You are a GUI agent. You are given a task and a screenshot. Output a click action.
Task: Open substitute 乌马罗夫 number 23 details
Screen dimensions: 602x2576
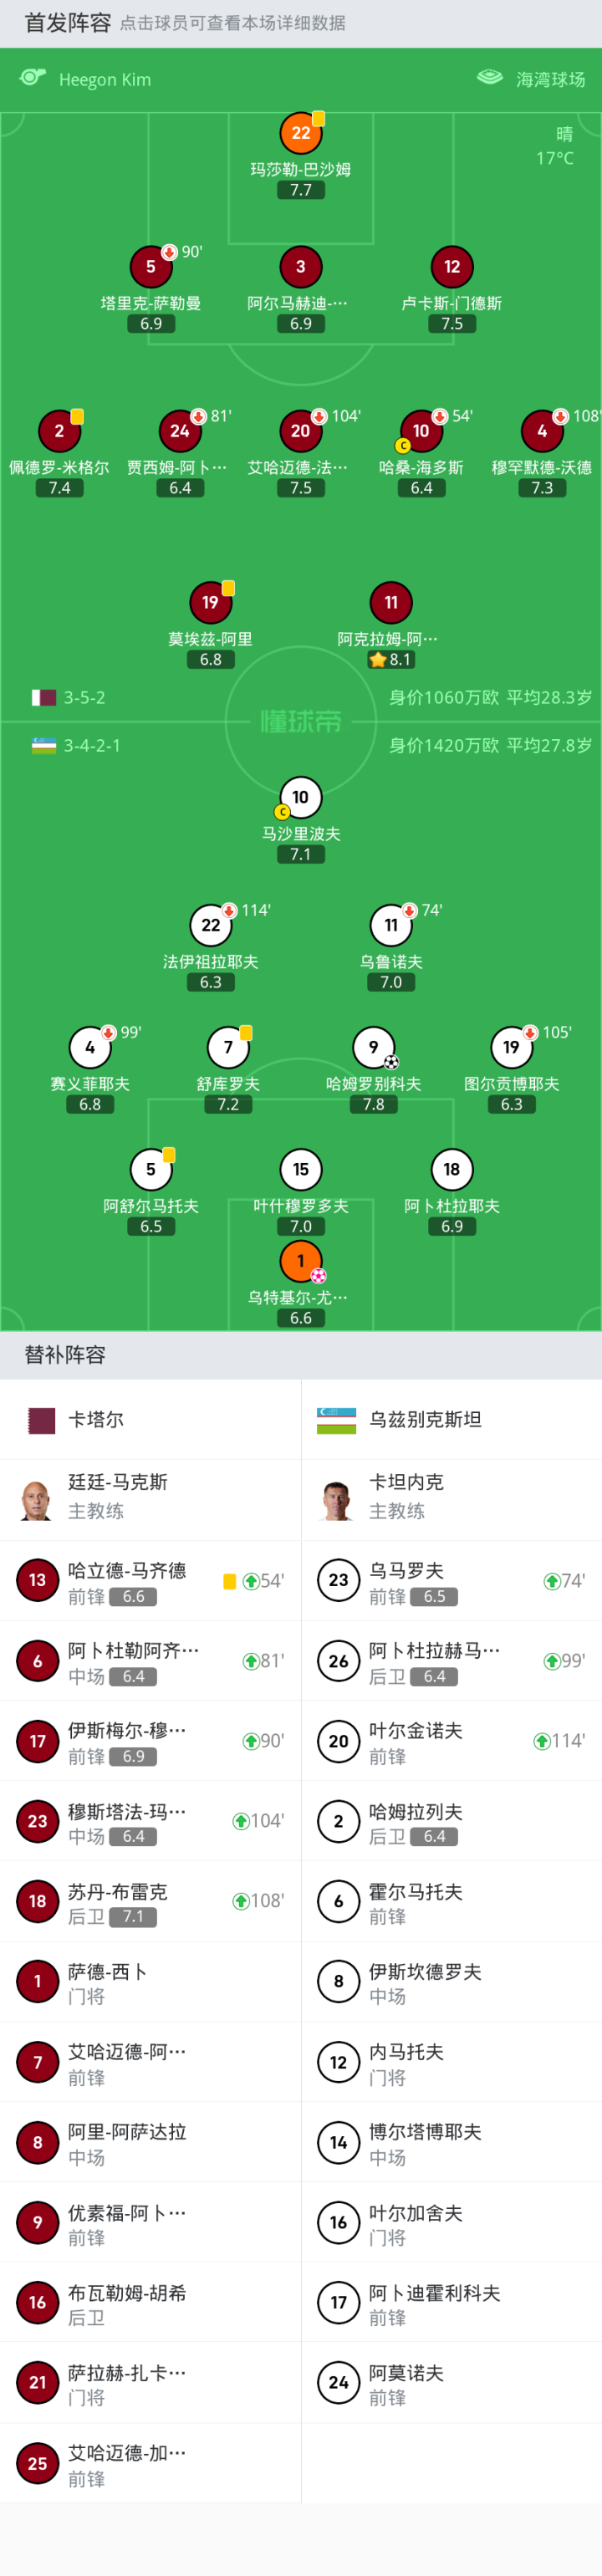[x=338, y=1580]
